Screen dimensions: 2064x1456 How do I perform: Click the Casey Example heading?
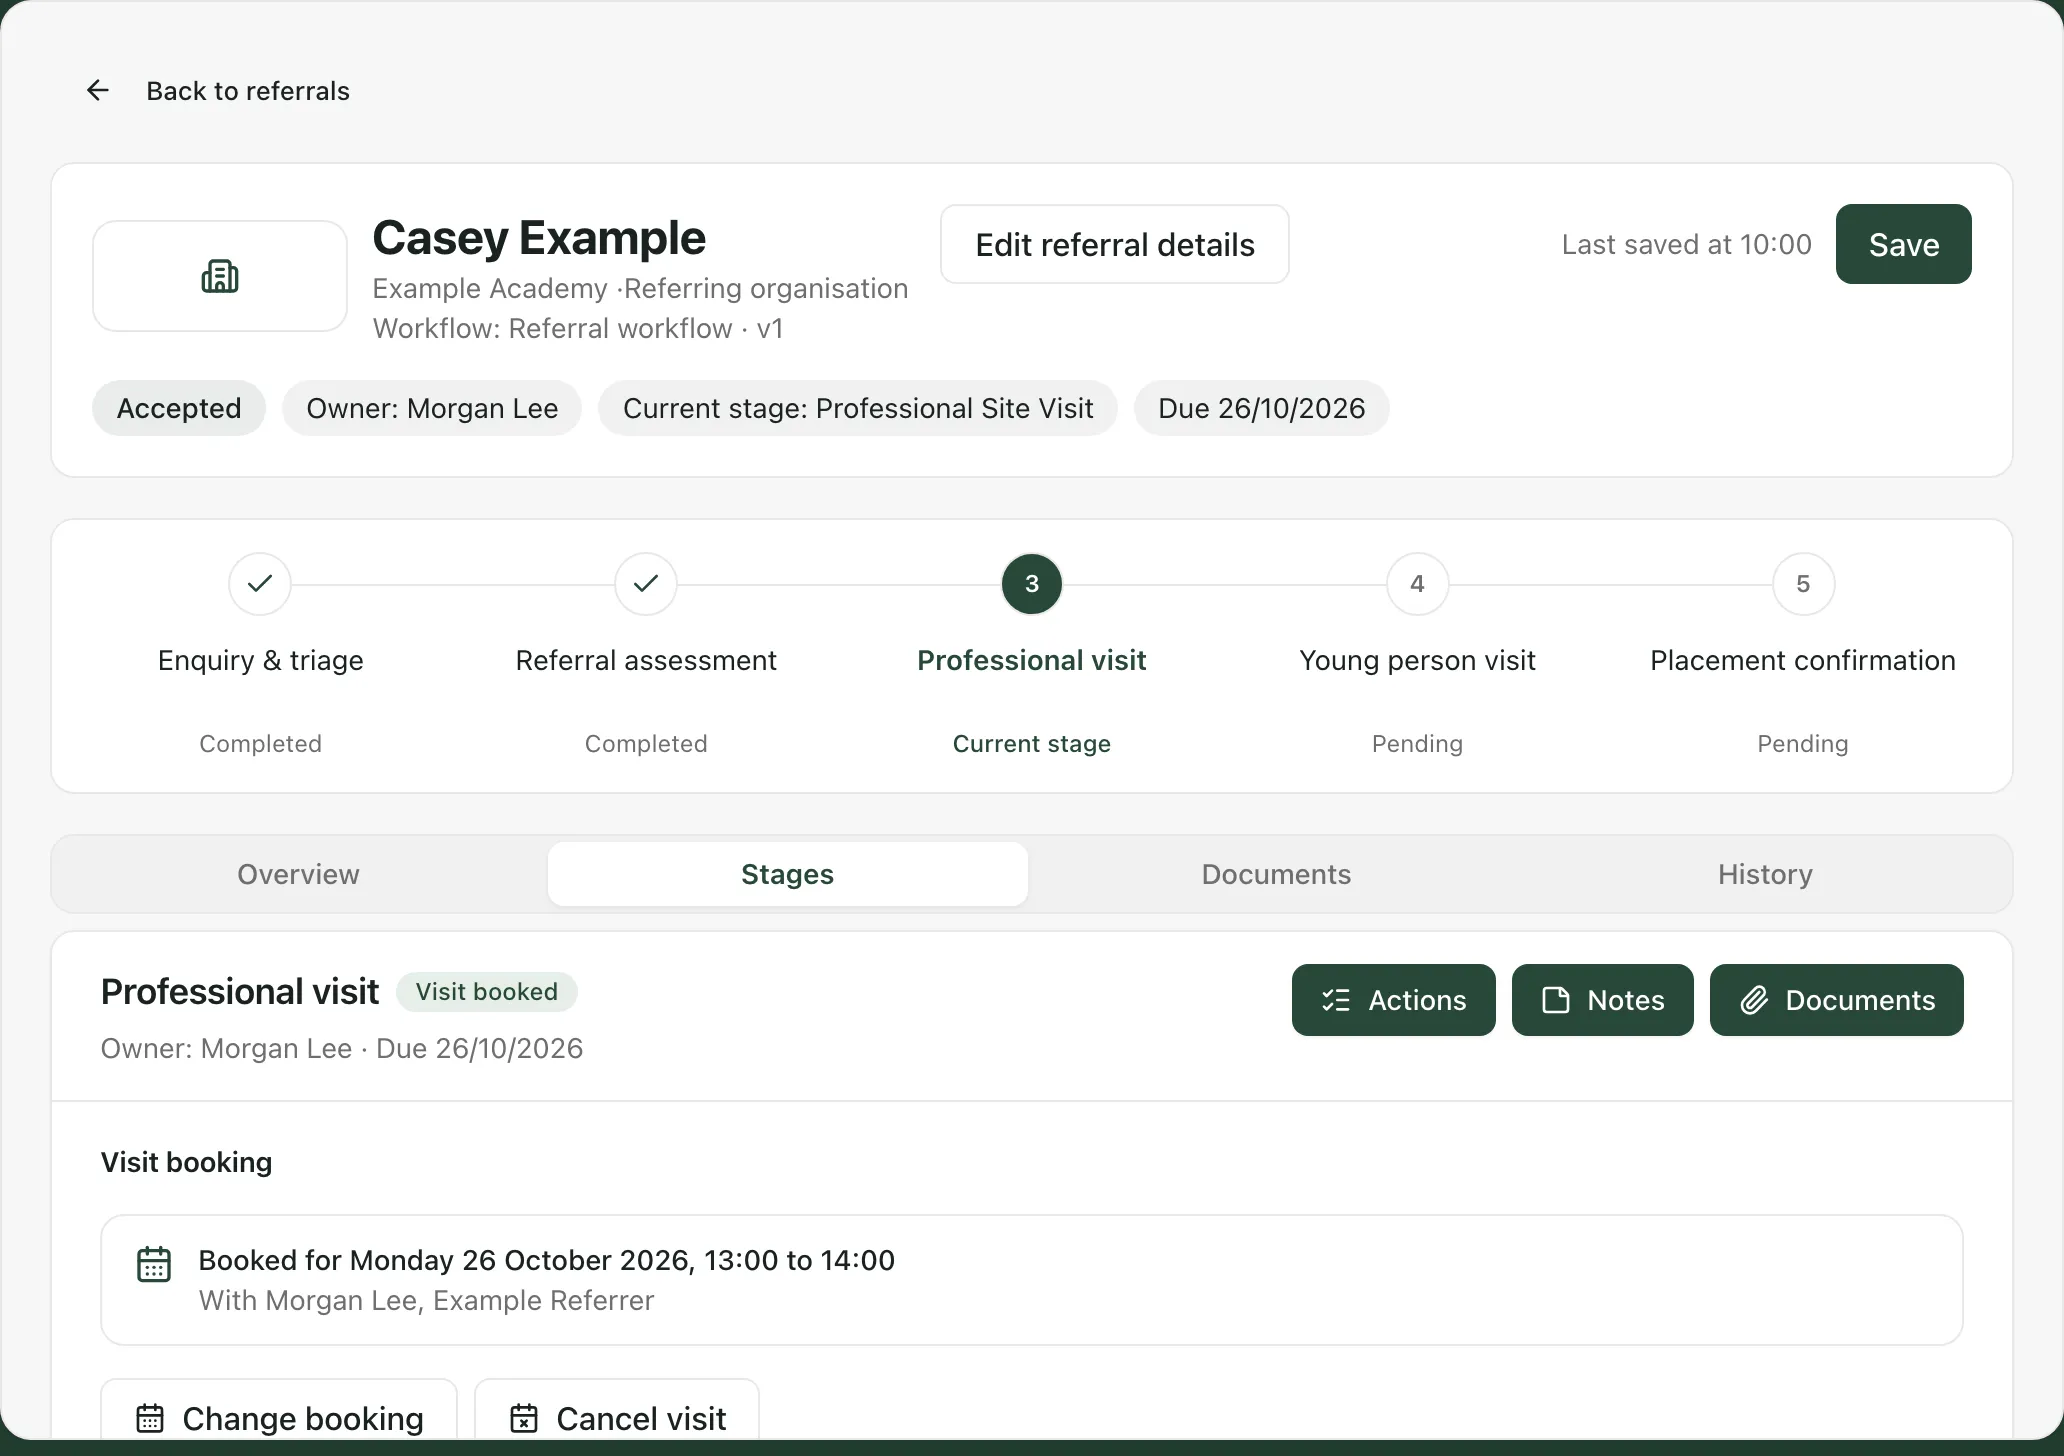coord(539,238)
